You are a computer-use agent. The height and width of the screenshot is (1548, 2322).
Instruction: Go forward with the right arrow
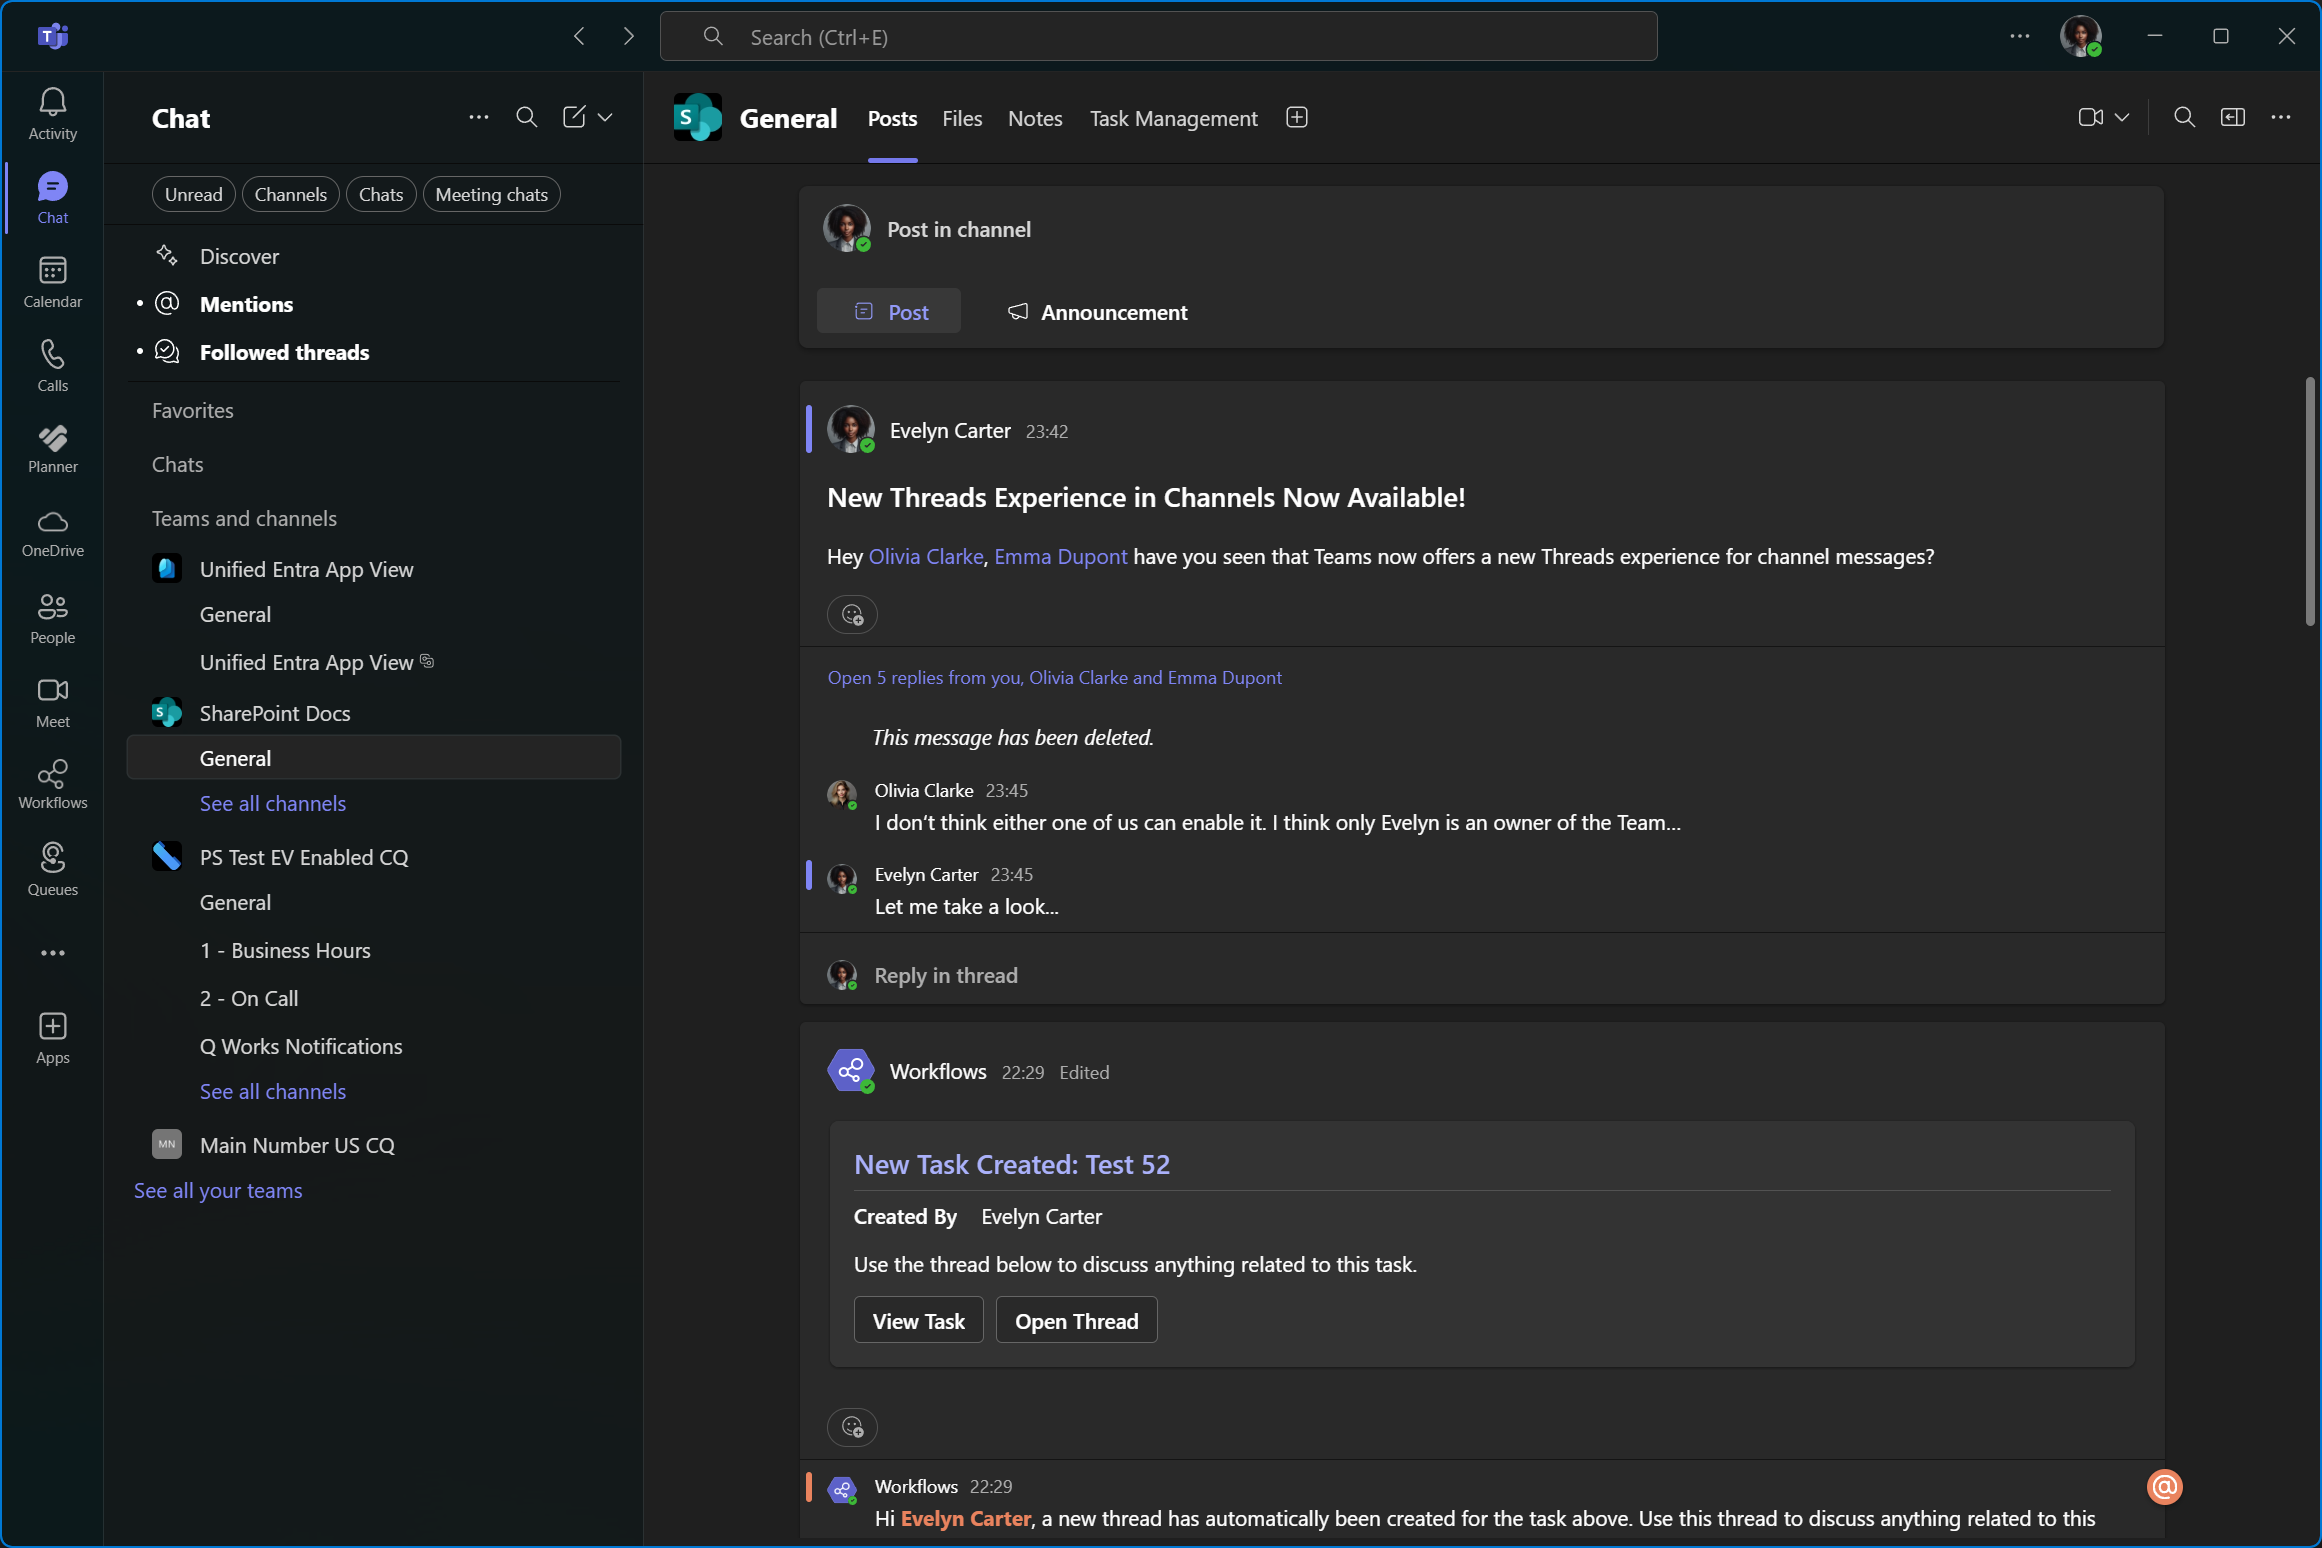tap(628, 37)
